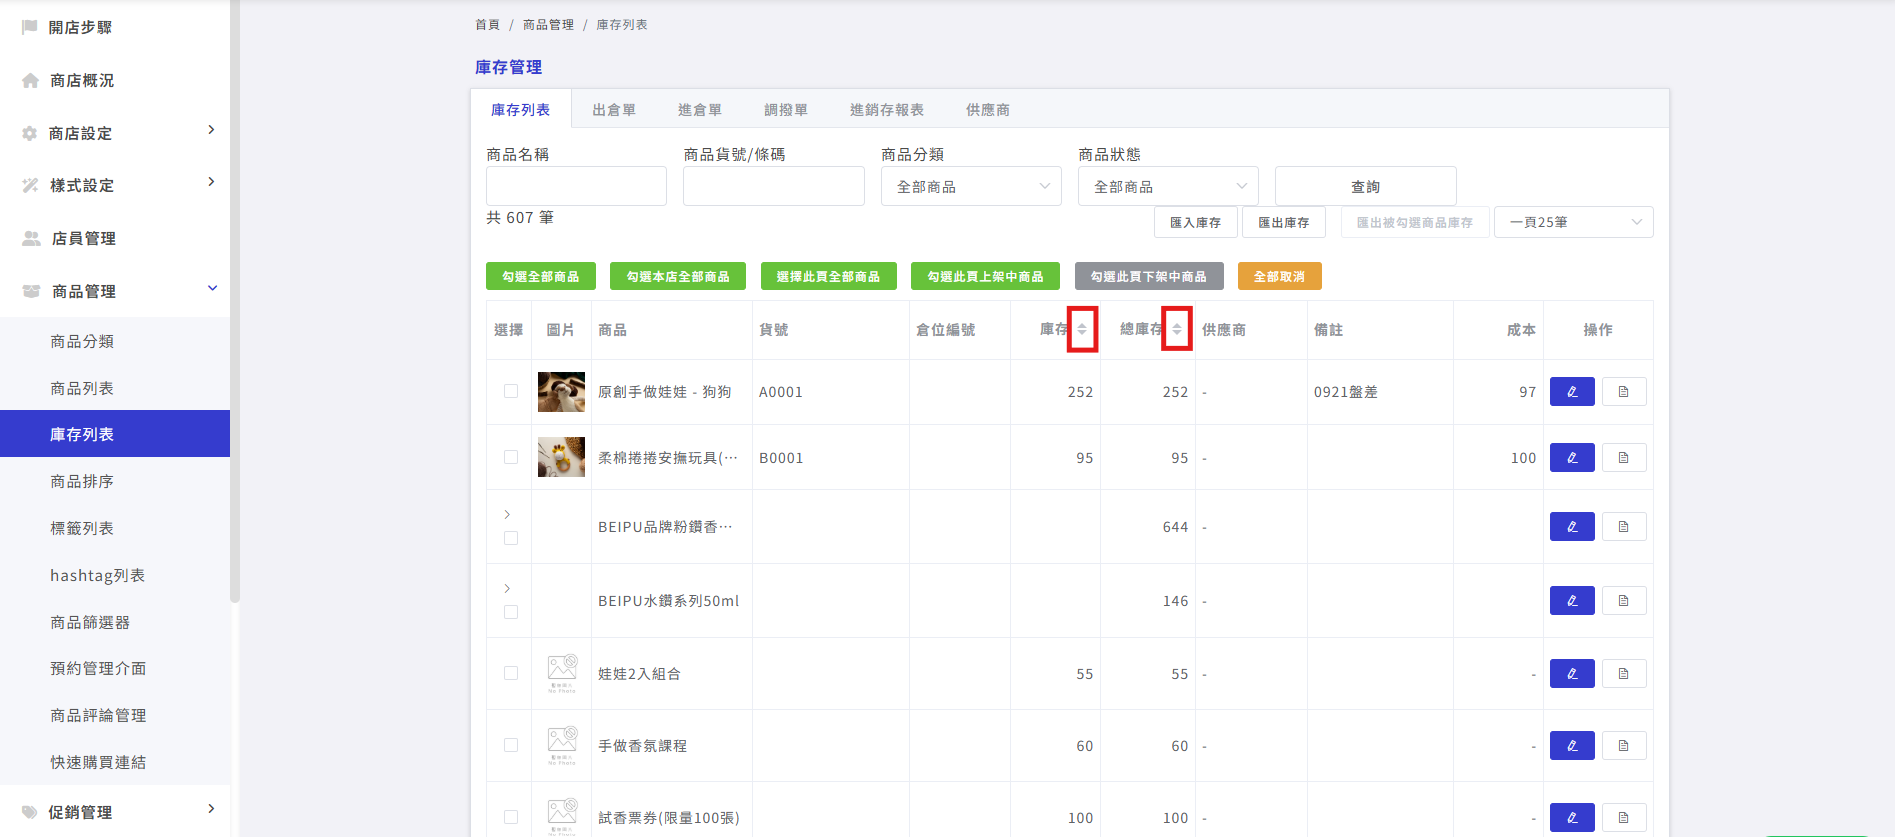Check the box for 柔棉捲捲安撫玩具
Viewport: 1895px width, 837px height.
coord(511,457)
